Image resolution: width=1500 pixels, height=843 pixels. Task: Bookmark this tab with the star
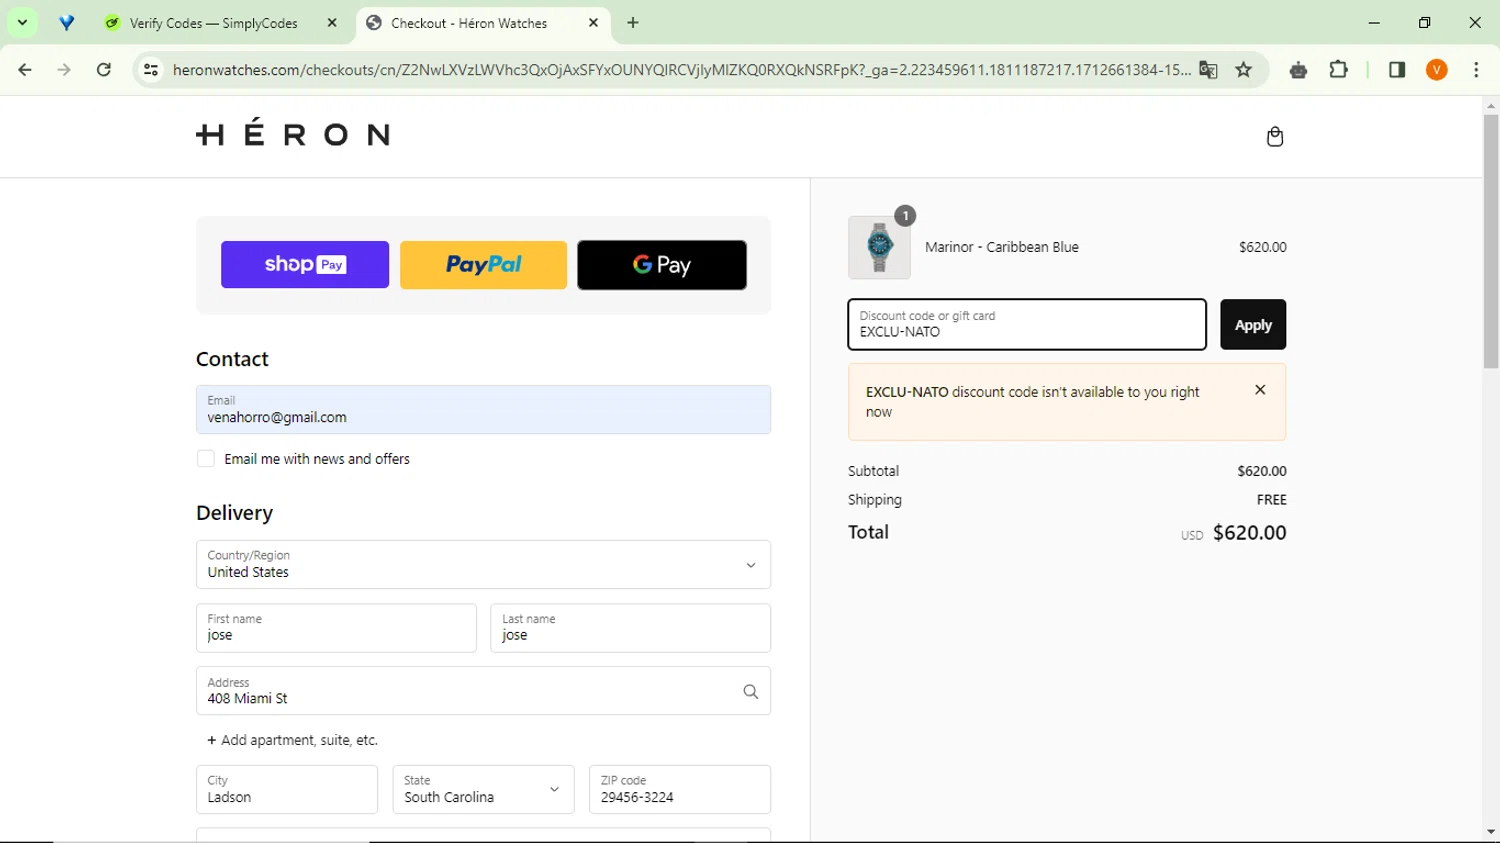[1244, 70]
